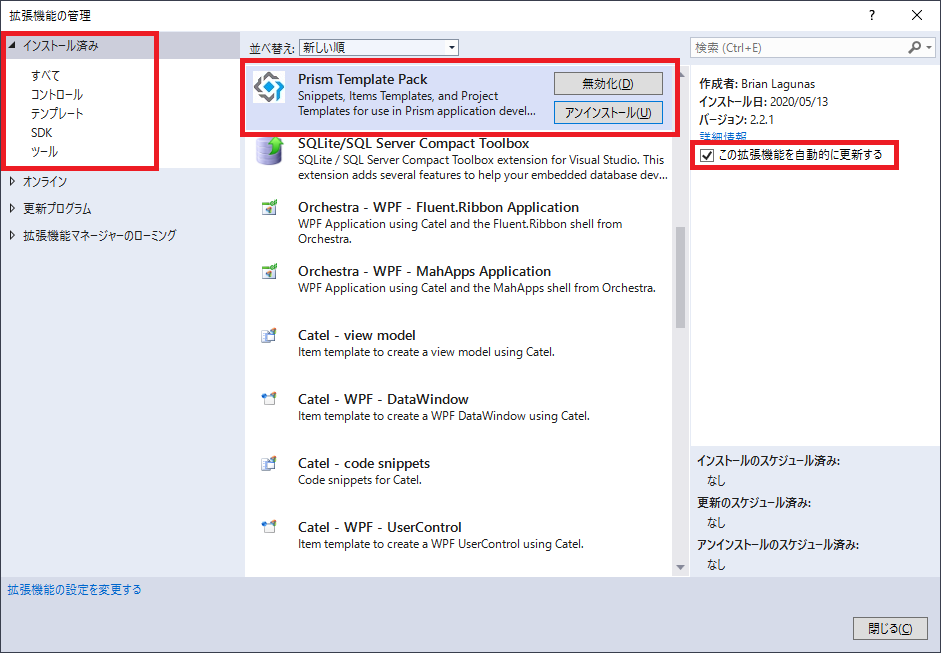Select Catel - WPF - UserControl title
This screenshot has height=653, width=941.
tap(379, 527)
